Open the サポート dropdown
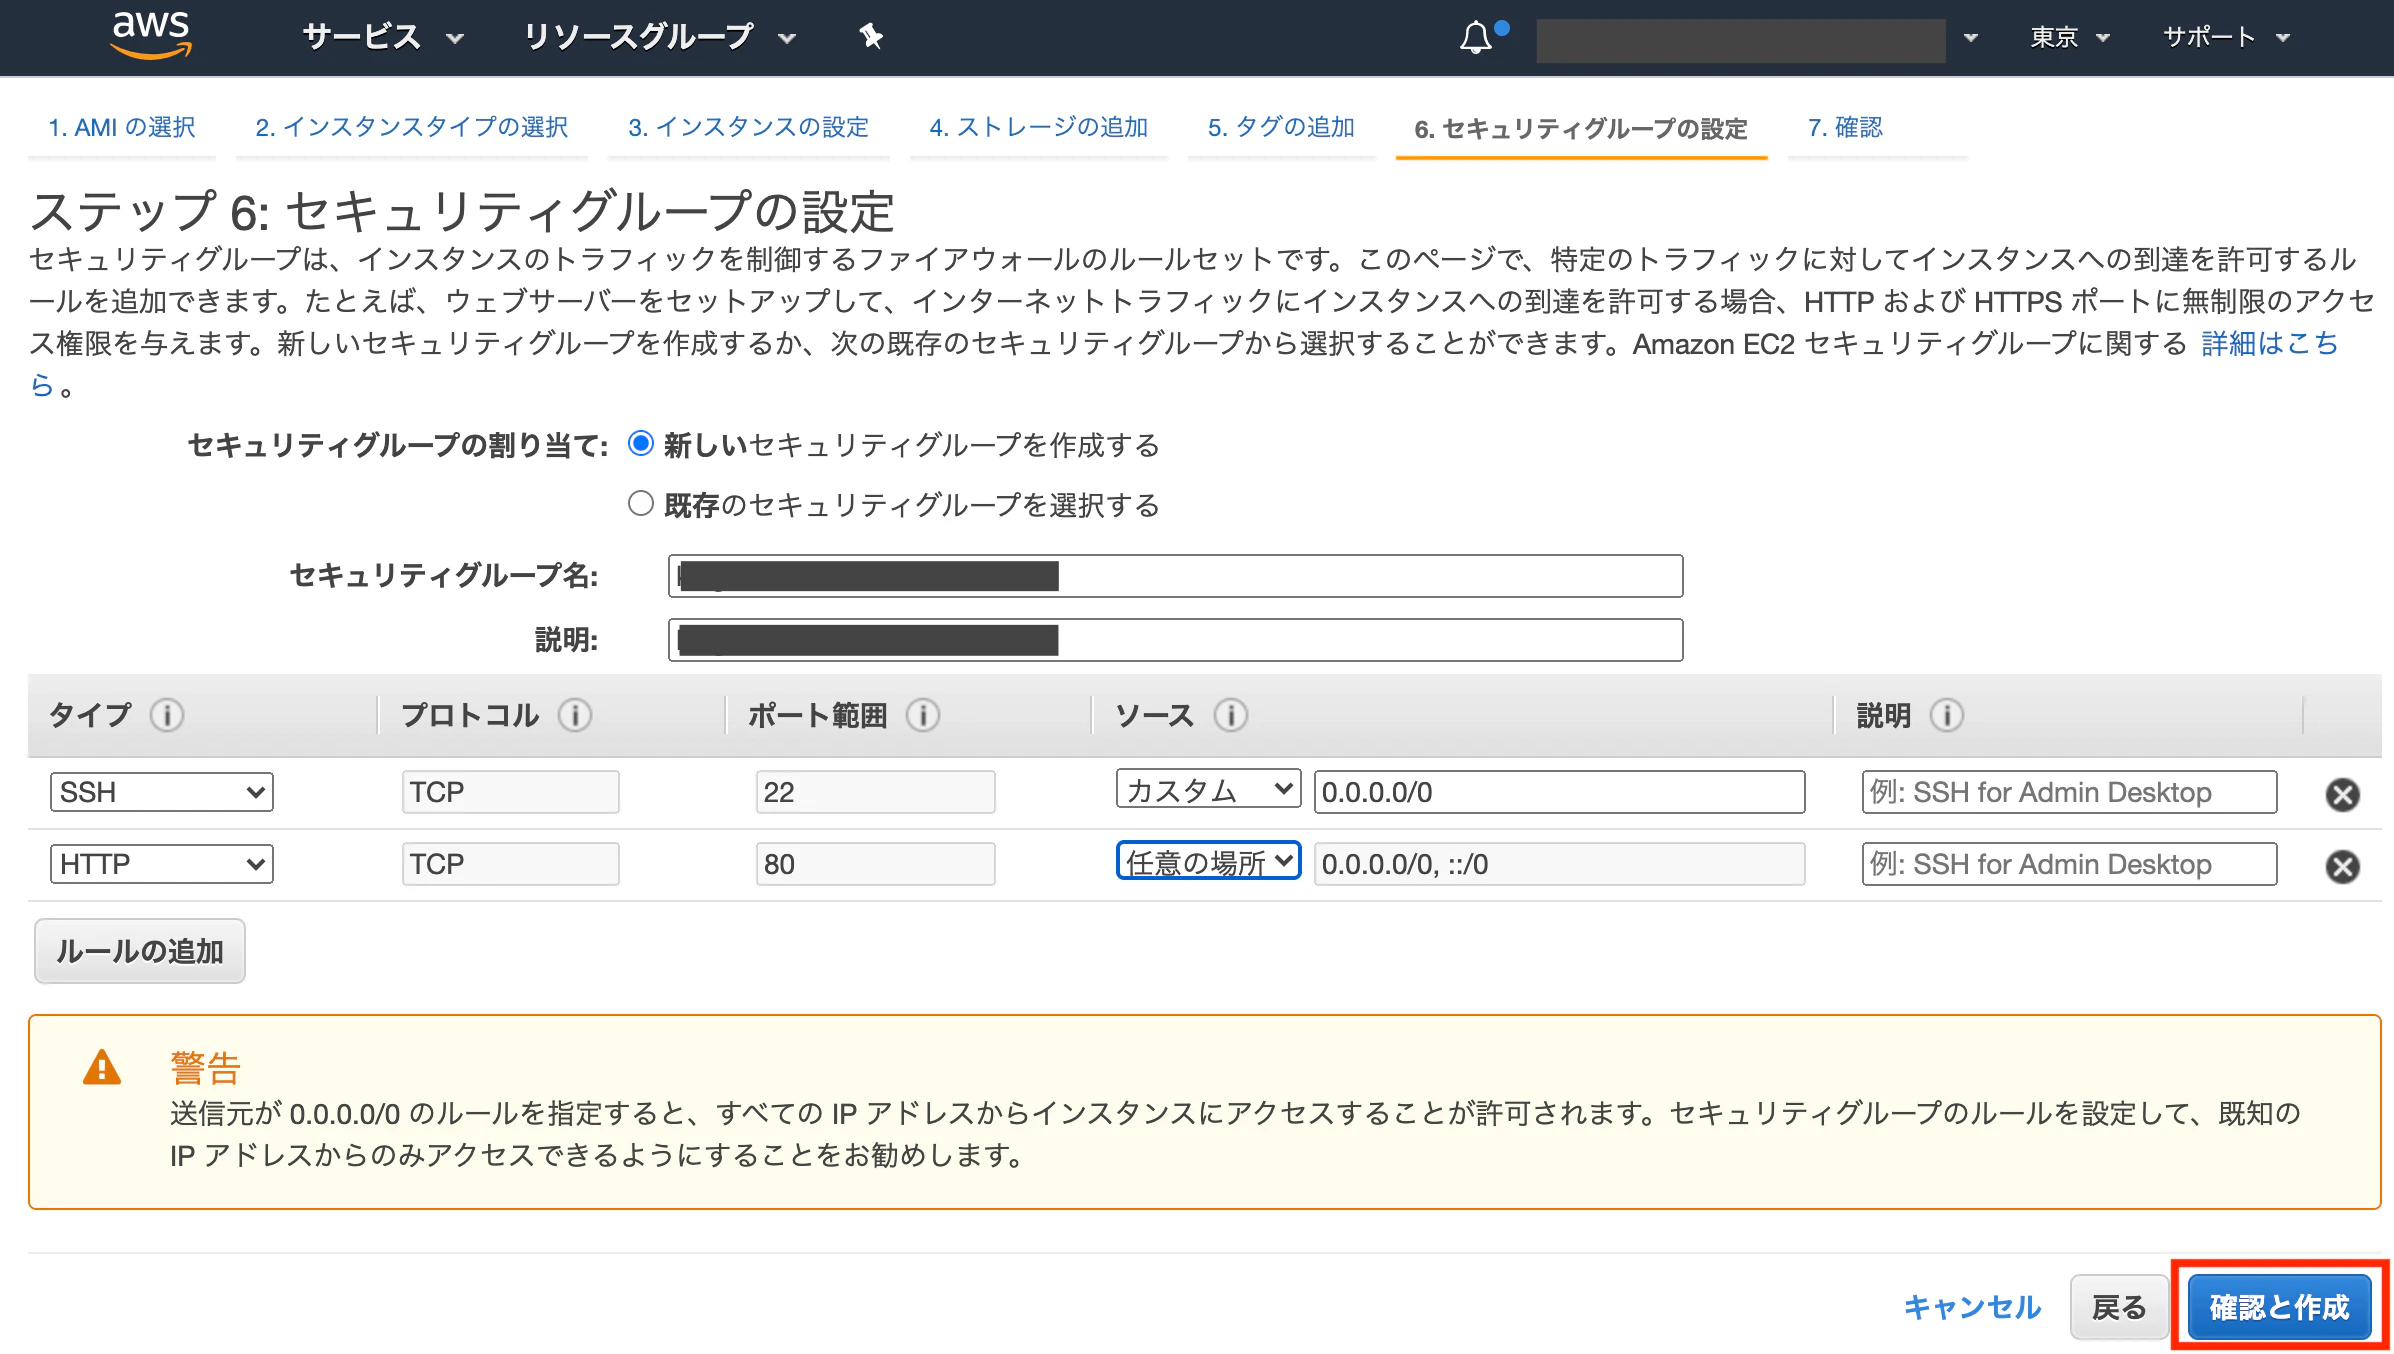The width and height of the screenshot is (2394, 1354). pyautogui.click(x=2226, y=37)
